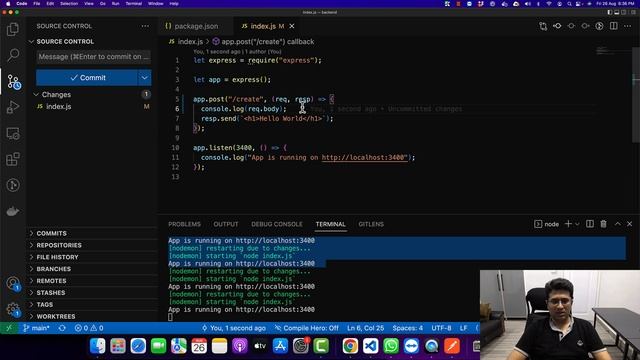Switch to the GITLENS panel tab
The image size is (640, 360).
click(x=371, y=224)
